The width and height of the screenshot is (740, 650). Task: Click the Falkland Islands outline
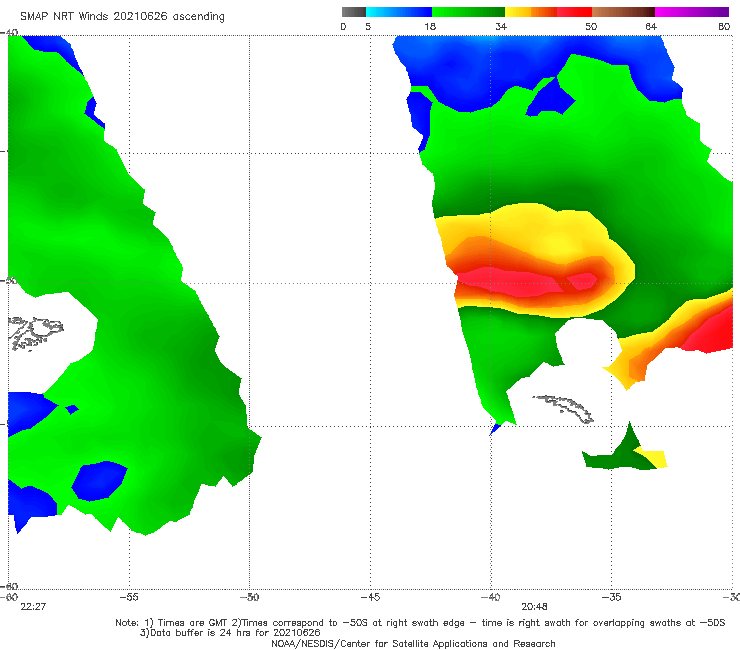coord(35,333)
